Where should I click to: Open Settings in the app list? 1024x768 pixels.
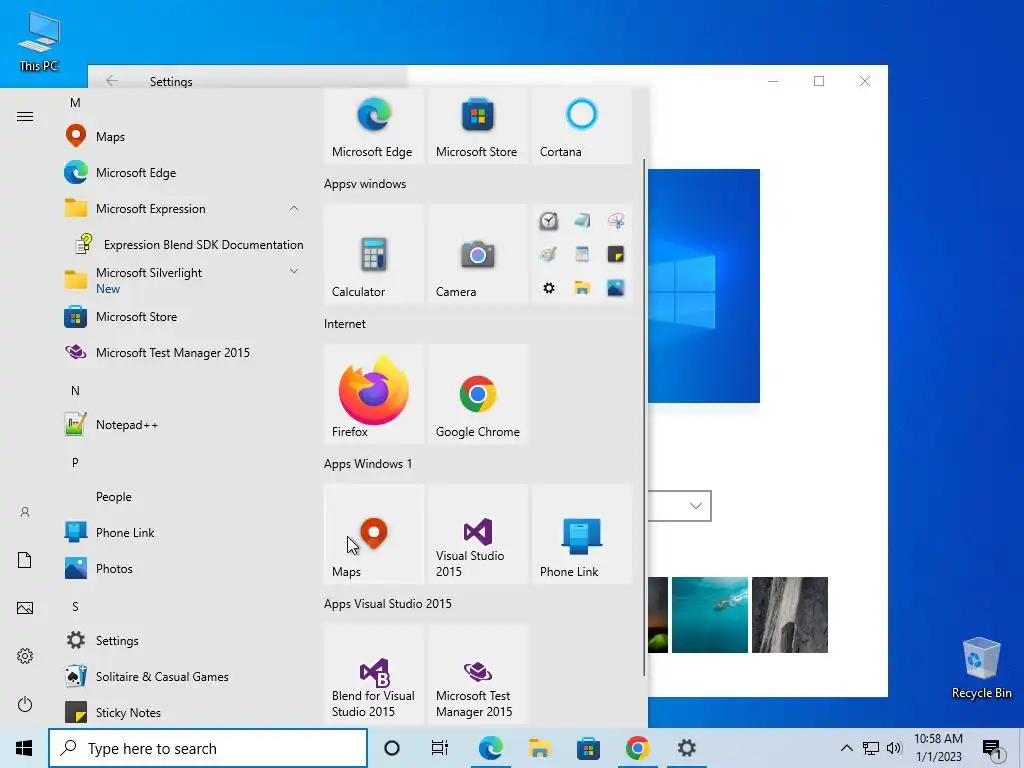point(186,641)
